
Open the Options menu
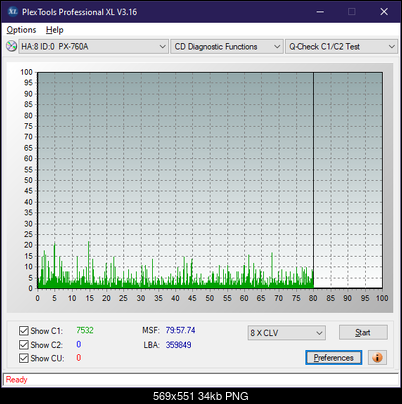point(21,30)
